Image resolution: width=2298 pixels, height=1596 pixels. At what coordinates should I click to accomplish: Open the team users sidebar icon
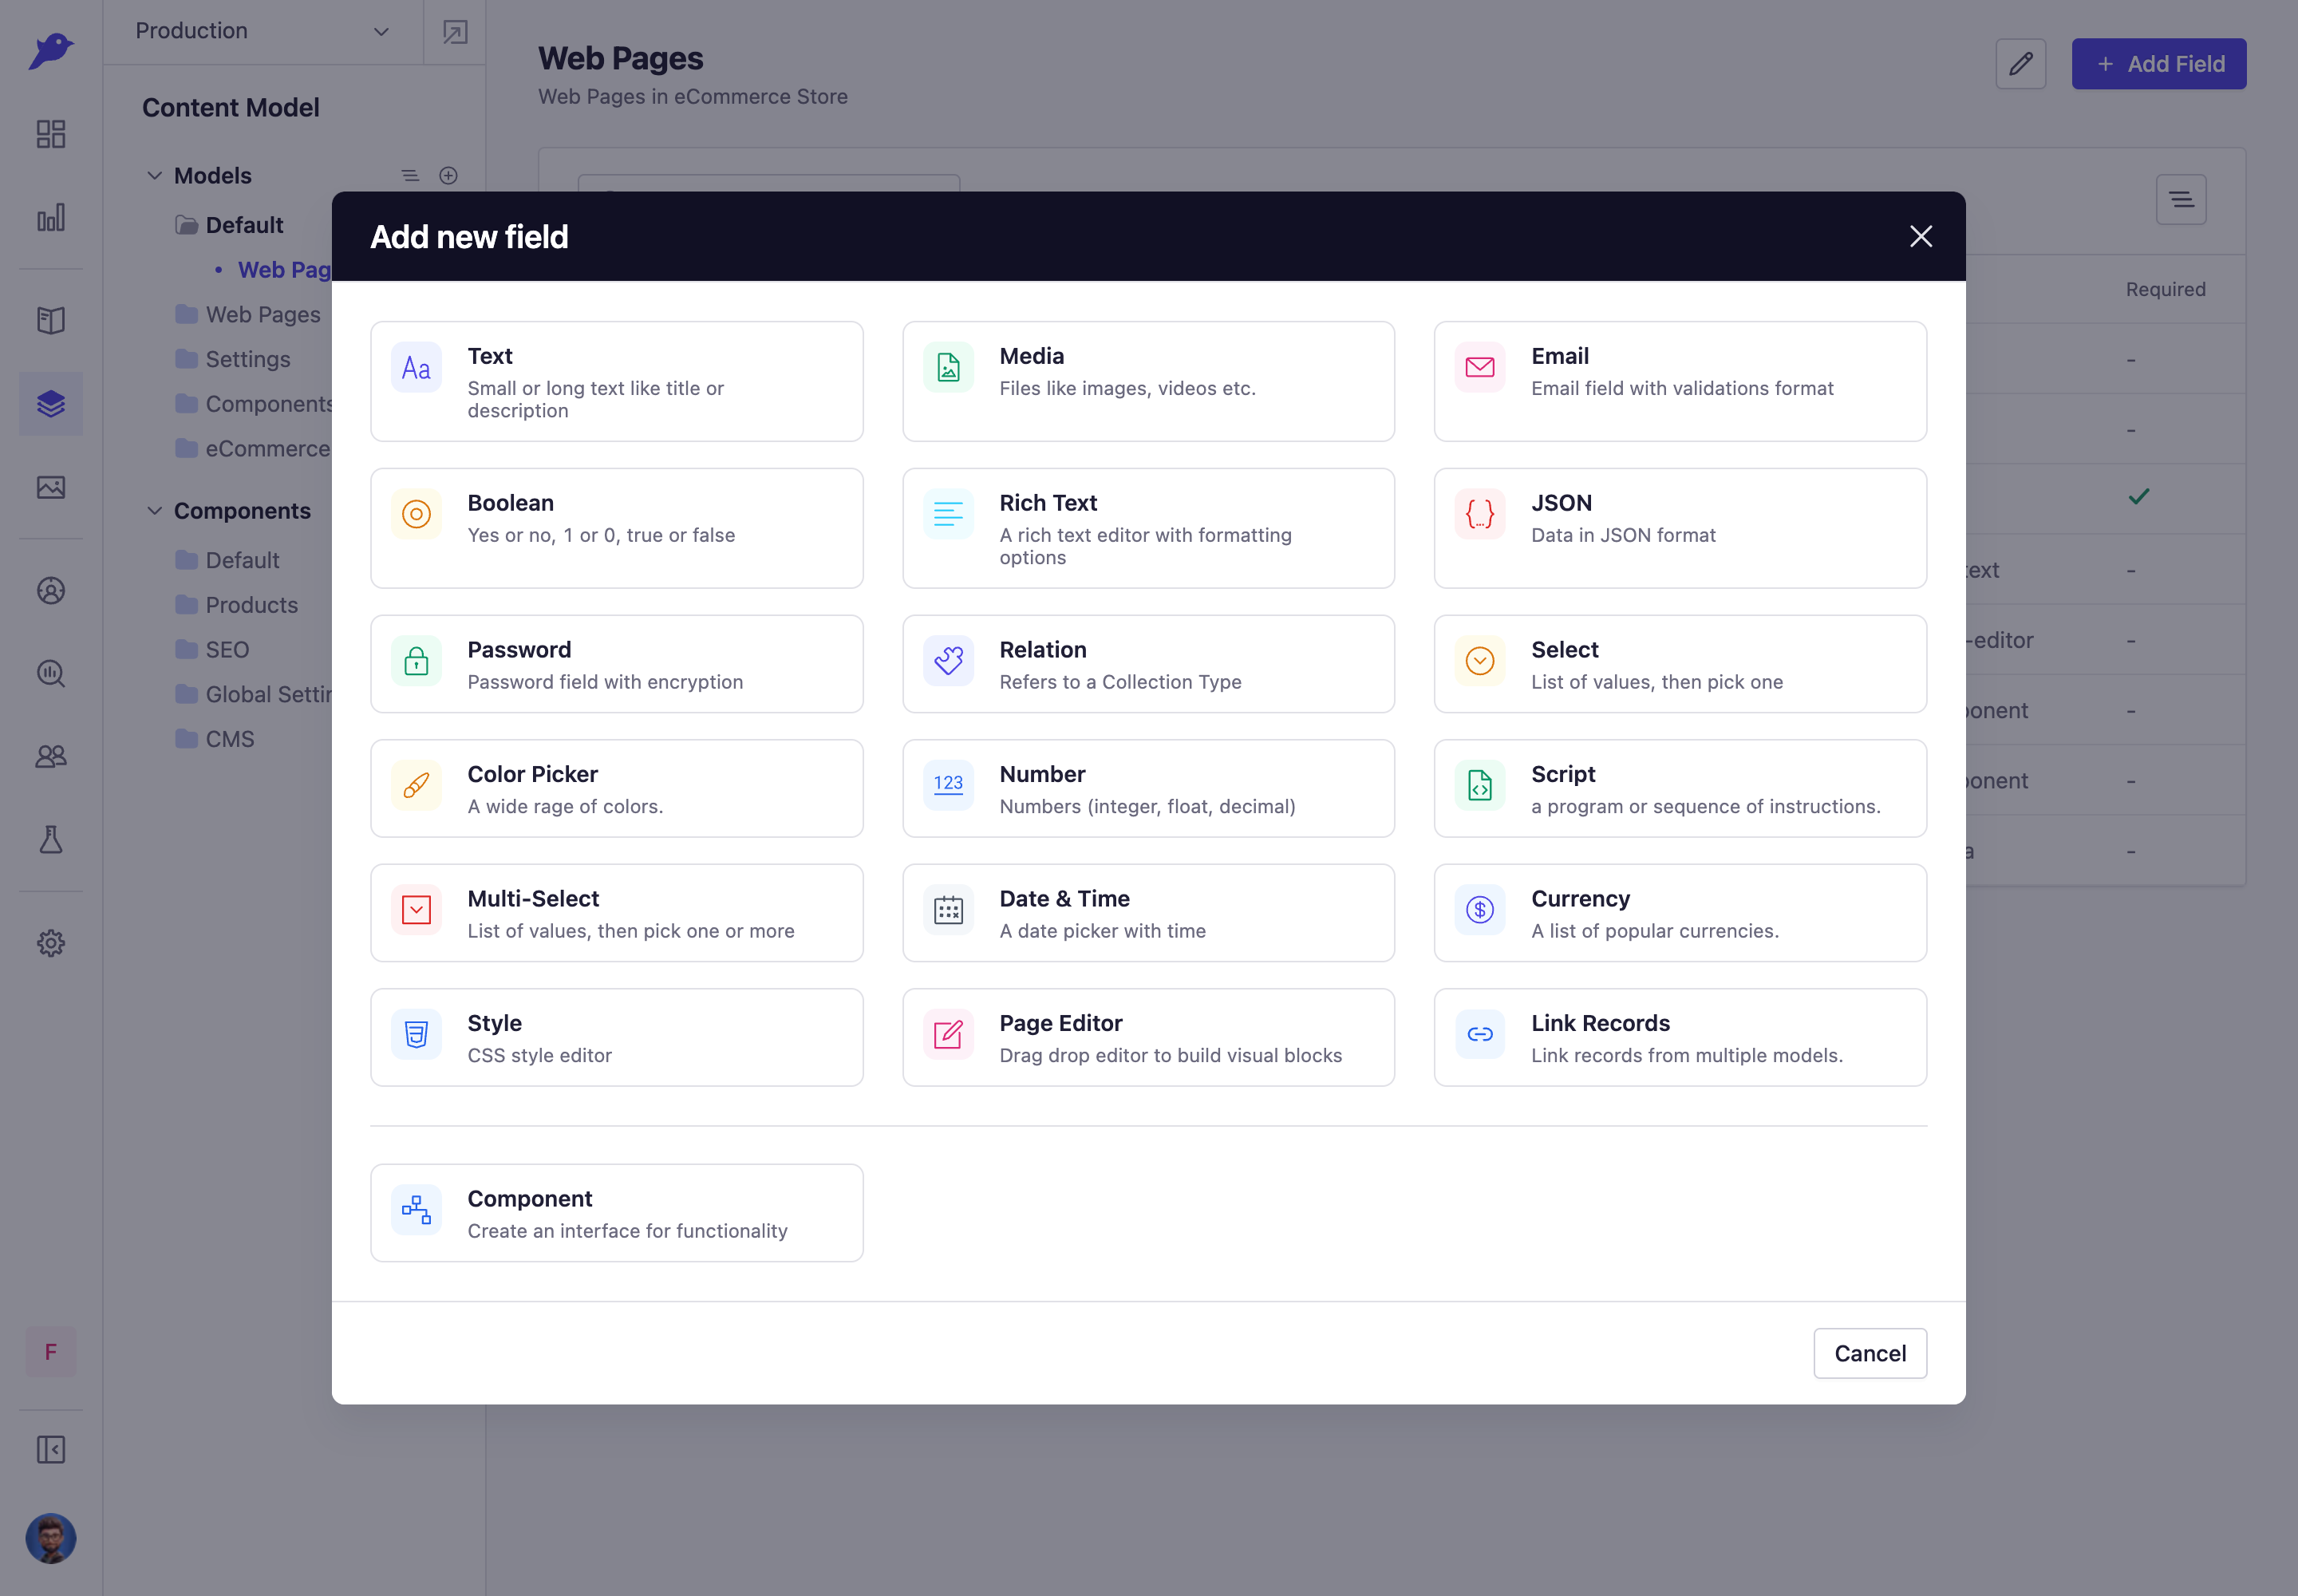51,756
